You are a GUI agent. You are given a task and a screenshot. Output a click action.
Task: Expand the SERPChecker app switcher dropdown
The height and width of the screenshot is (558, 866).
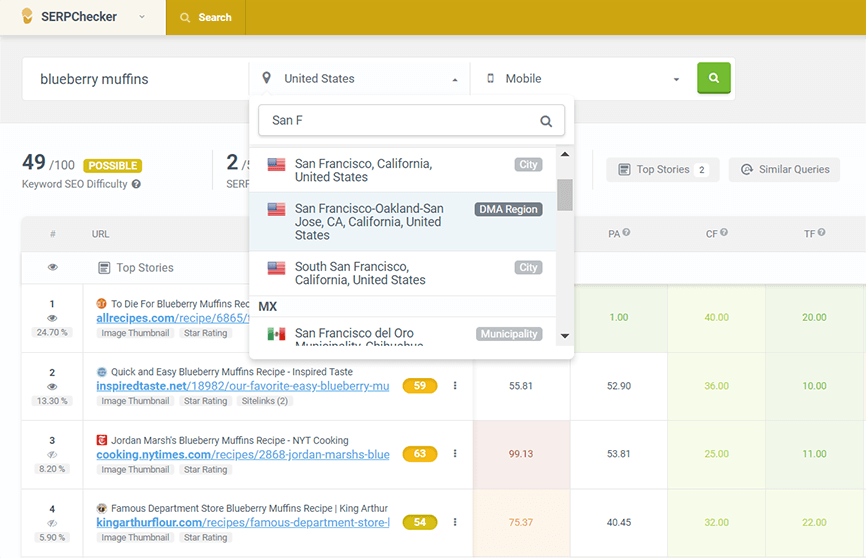pyautogui.click(x=142, y=17)
